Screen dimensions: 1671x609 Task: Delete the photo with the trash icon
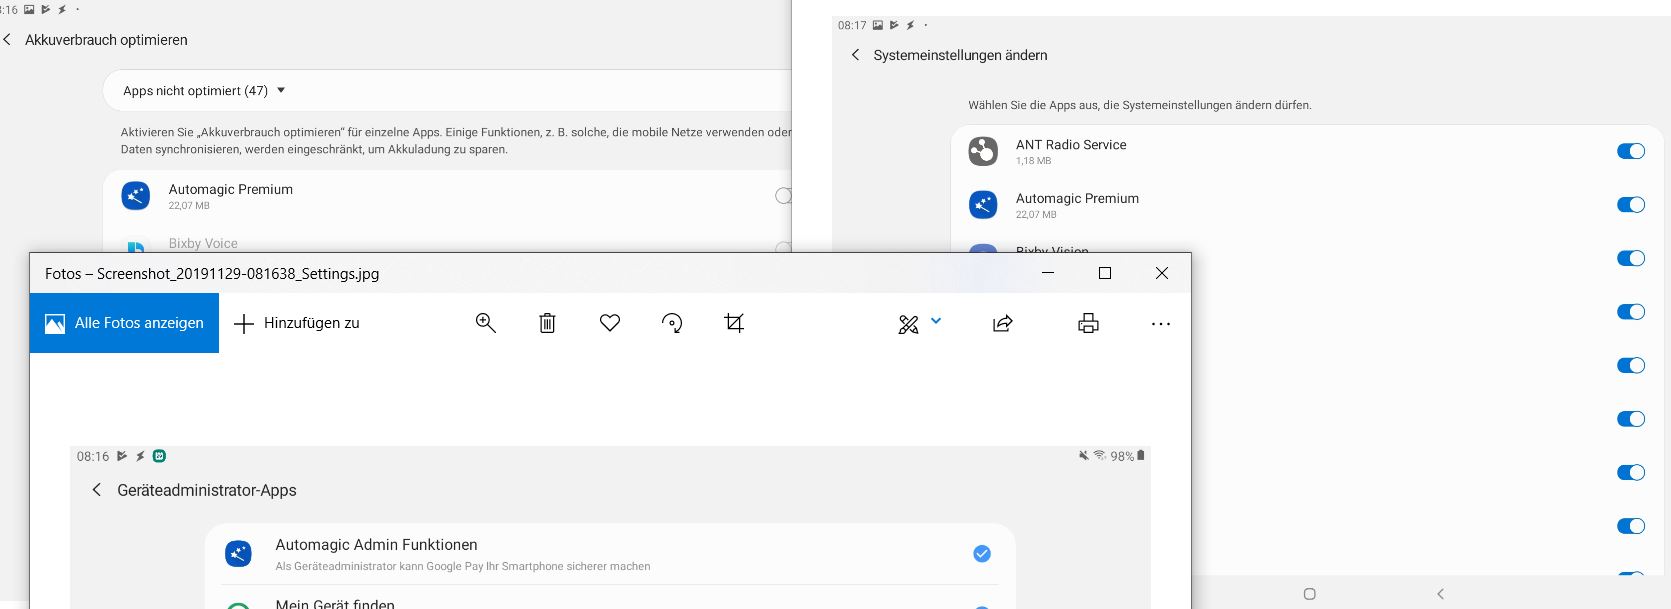[547, 323]
